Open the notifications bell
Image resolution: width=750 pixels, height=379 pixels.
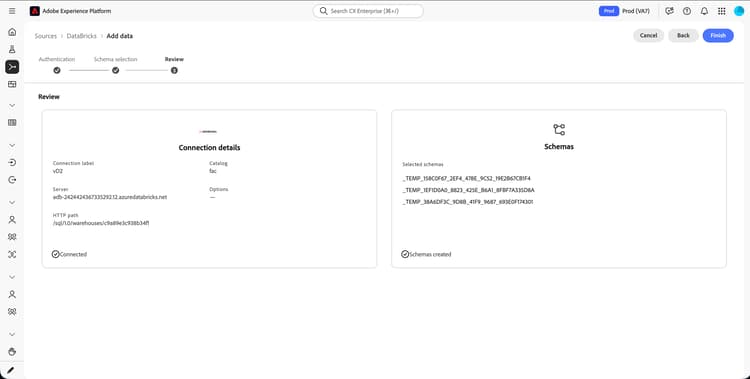click(x=704, y=11)
